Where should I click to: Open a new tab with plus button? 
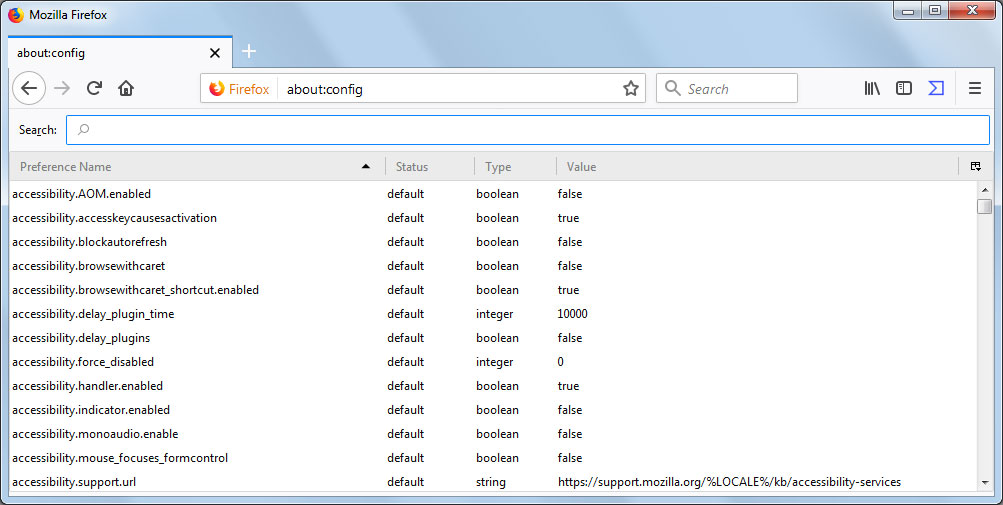point(249,52)
